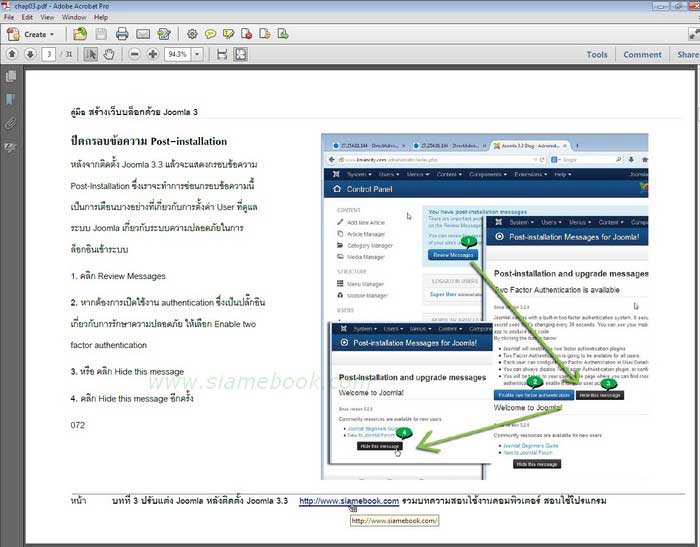Open the Signatures side panel

11,147
